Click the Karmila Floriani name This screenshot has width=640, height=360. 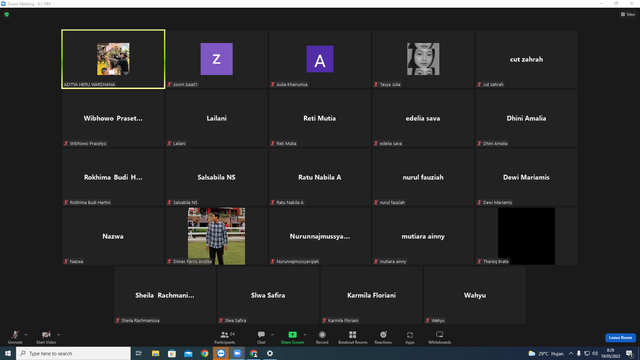(x=371, y=295)
